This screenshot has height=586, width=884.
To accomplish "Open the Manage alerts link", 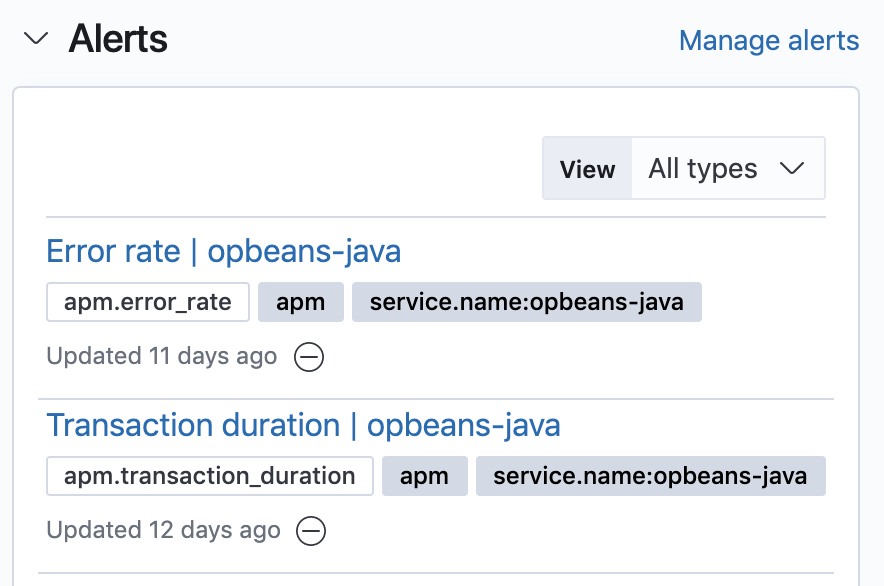I will tap(768, 41).
